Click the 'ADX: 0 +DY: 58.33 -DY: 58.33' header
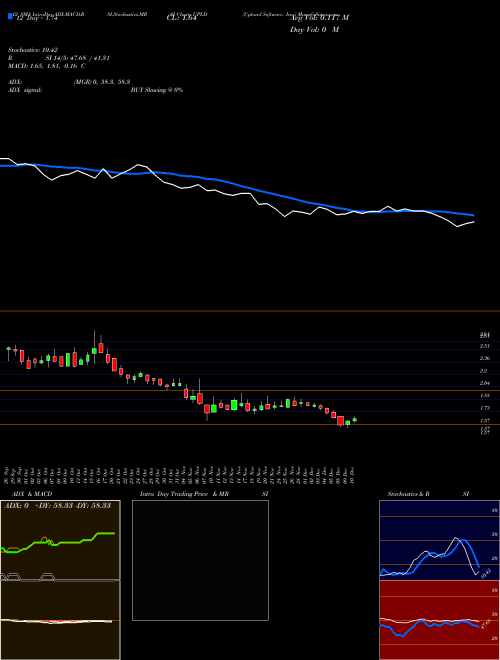Image resolution: width=500 pixels, height=660 pixels. [57, 505]
